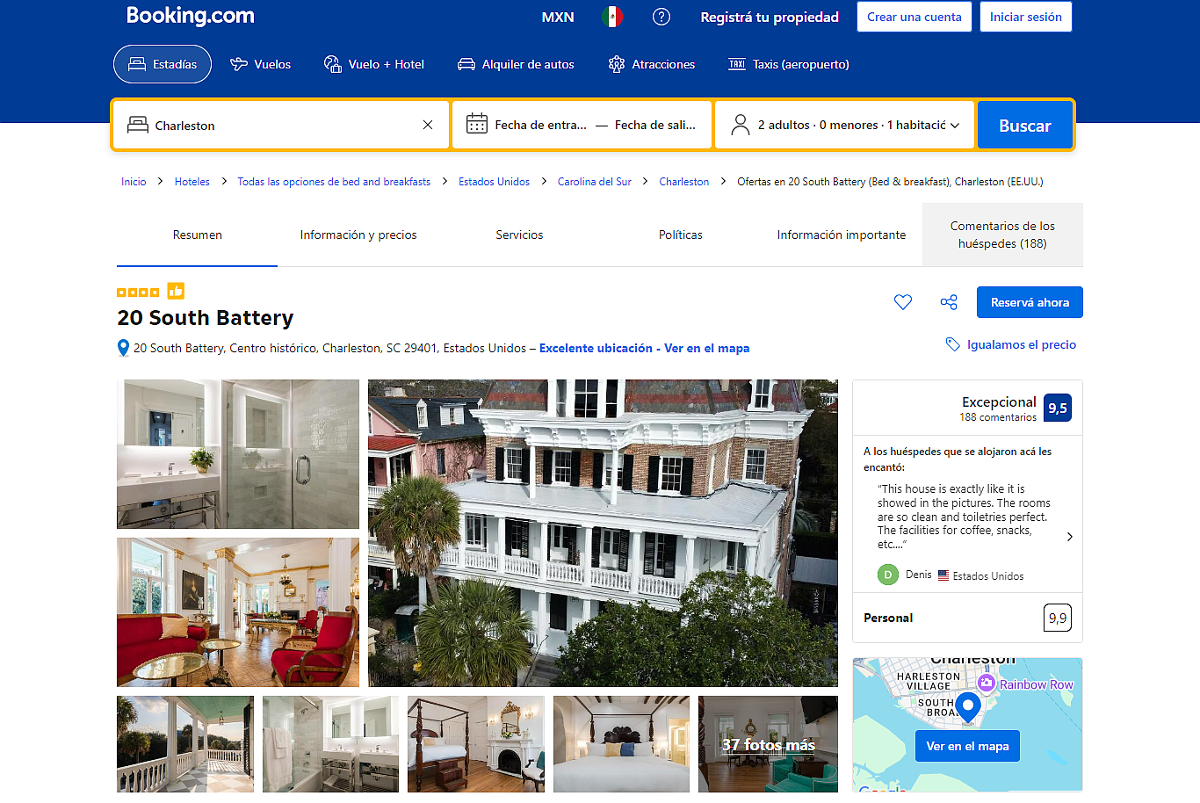1200x803 pixels.
Task: Click Igualamos el precio link
Action: [x=1011, y=344]
